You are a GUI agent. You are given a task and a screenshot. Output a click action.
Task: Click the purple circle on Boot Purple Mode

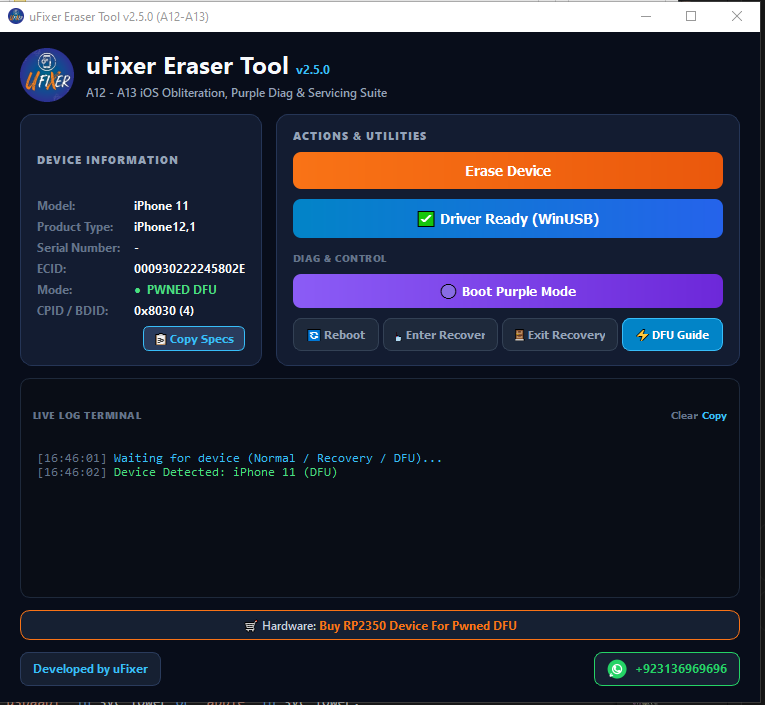click(x=448, y=292)
